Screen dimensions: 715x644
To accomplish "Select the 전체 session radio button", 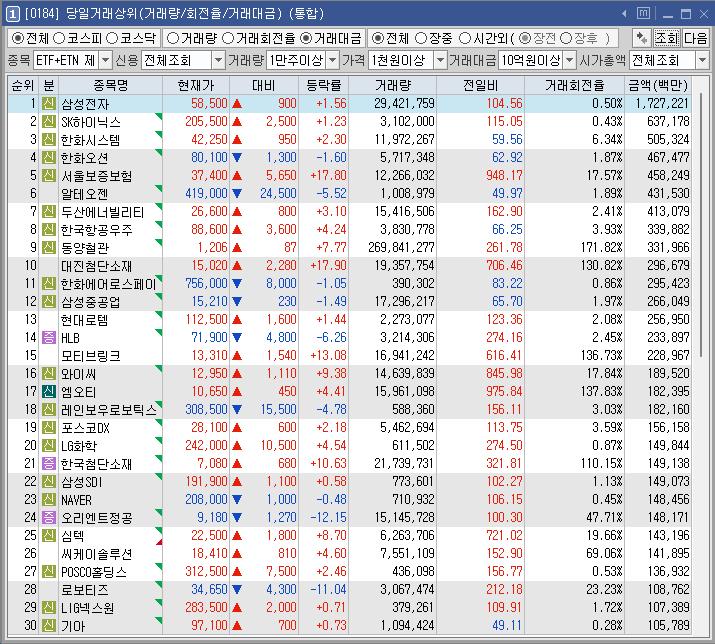I will pos(378,38).
